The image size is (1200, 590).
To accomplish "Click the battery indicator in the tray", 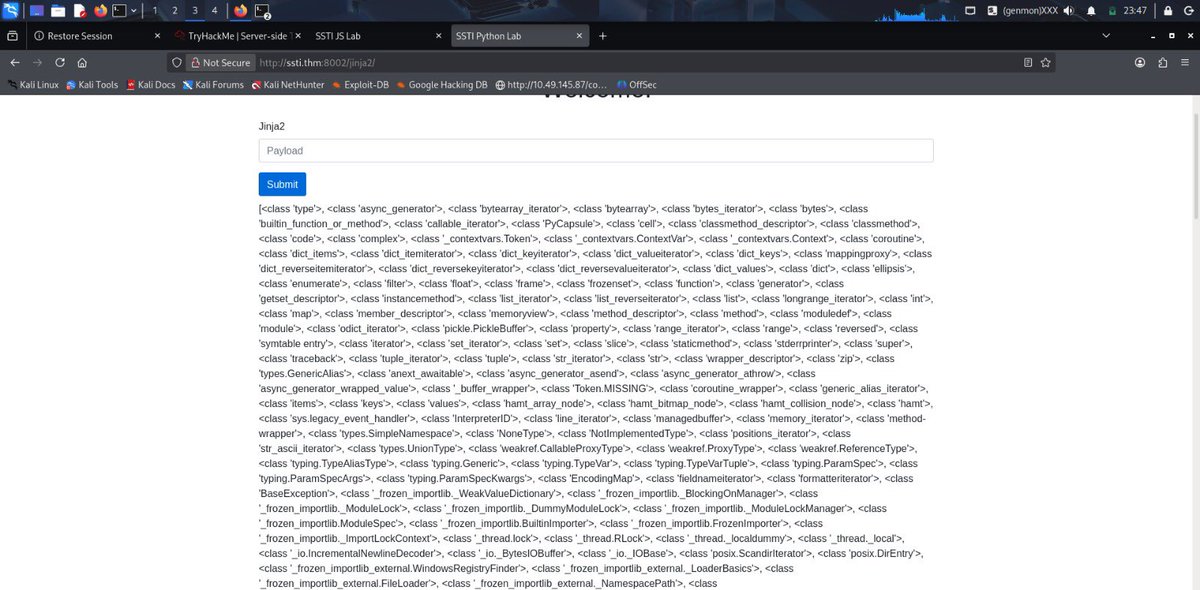I will (1113, 11).
